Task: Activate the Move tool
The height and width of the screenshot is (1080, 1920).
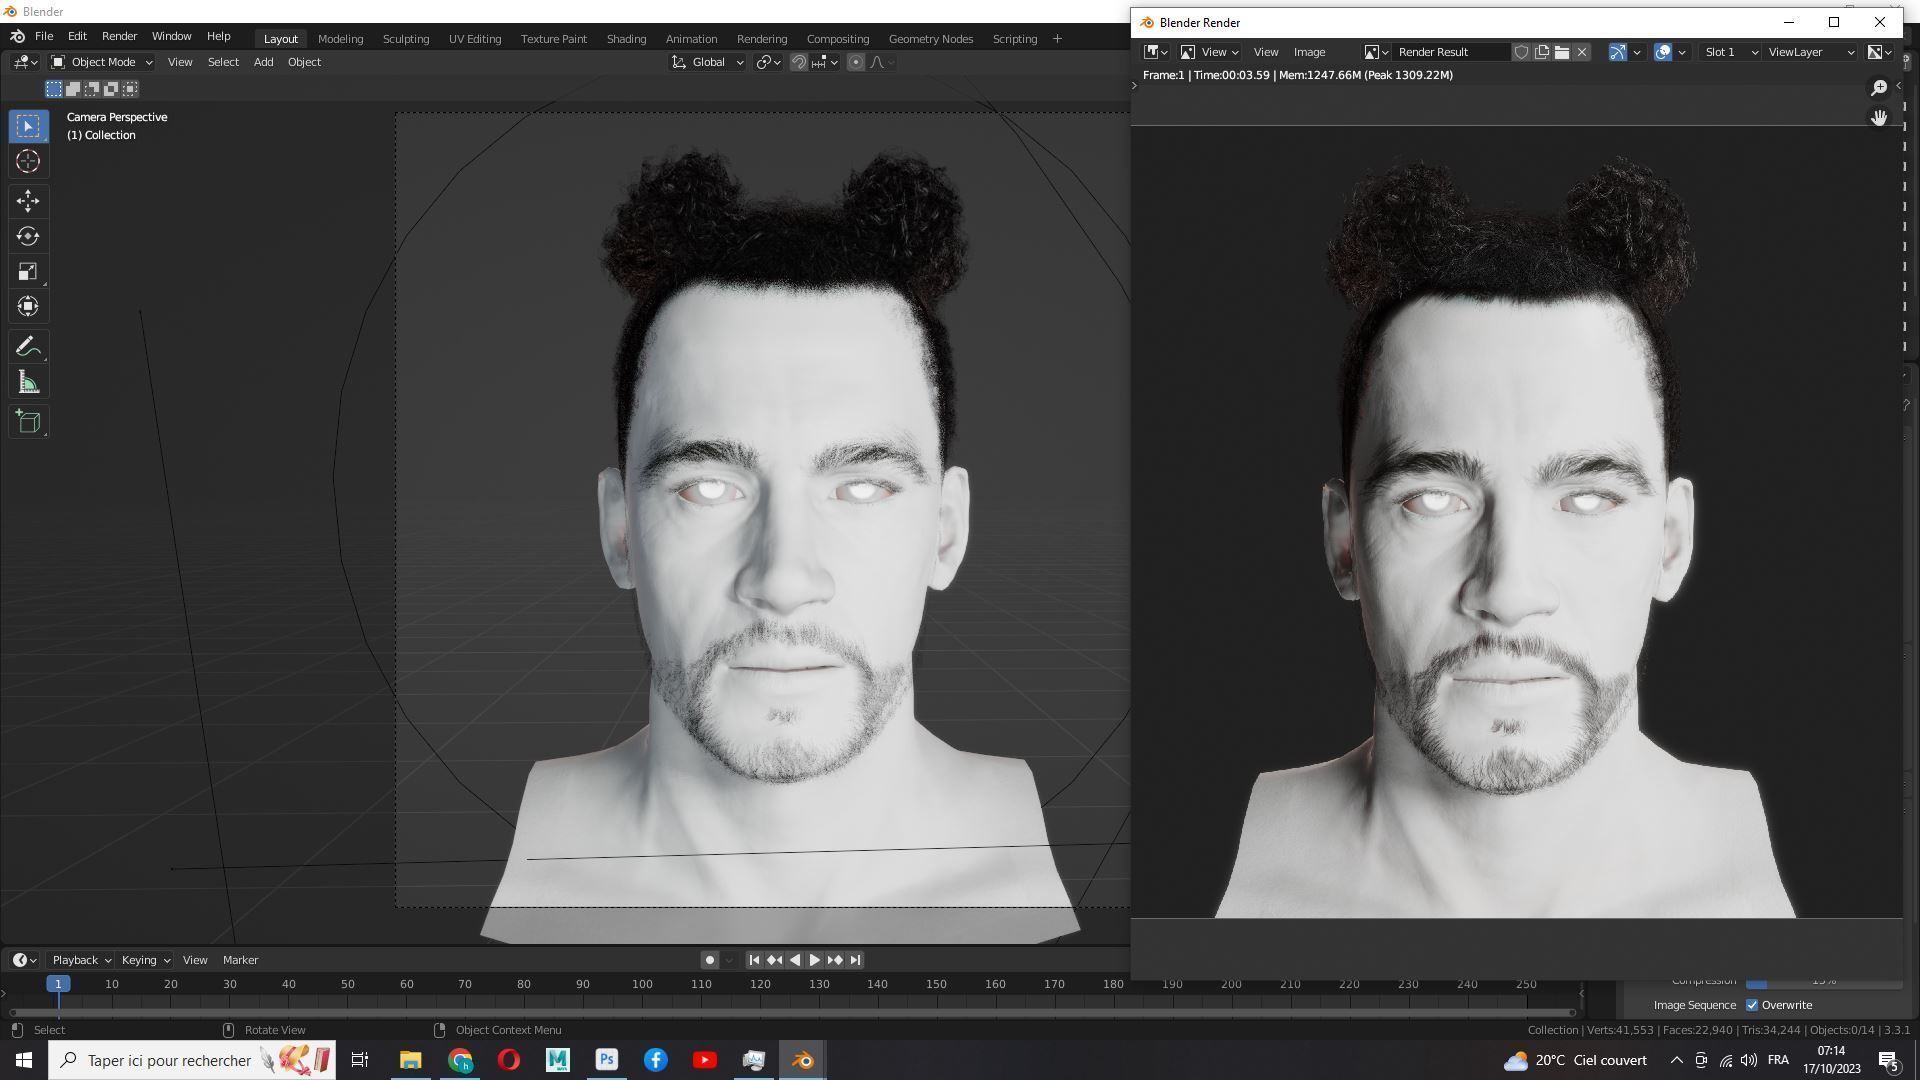Action: tap(28, 201)
